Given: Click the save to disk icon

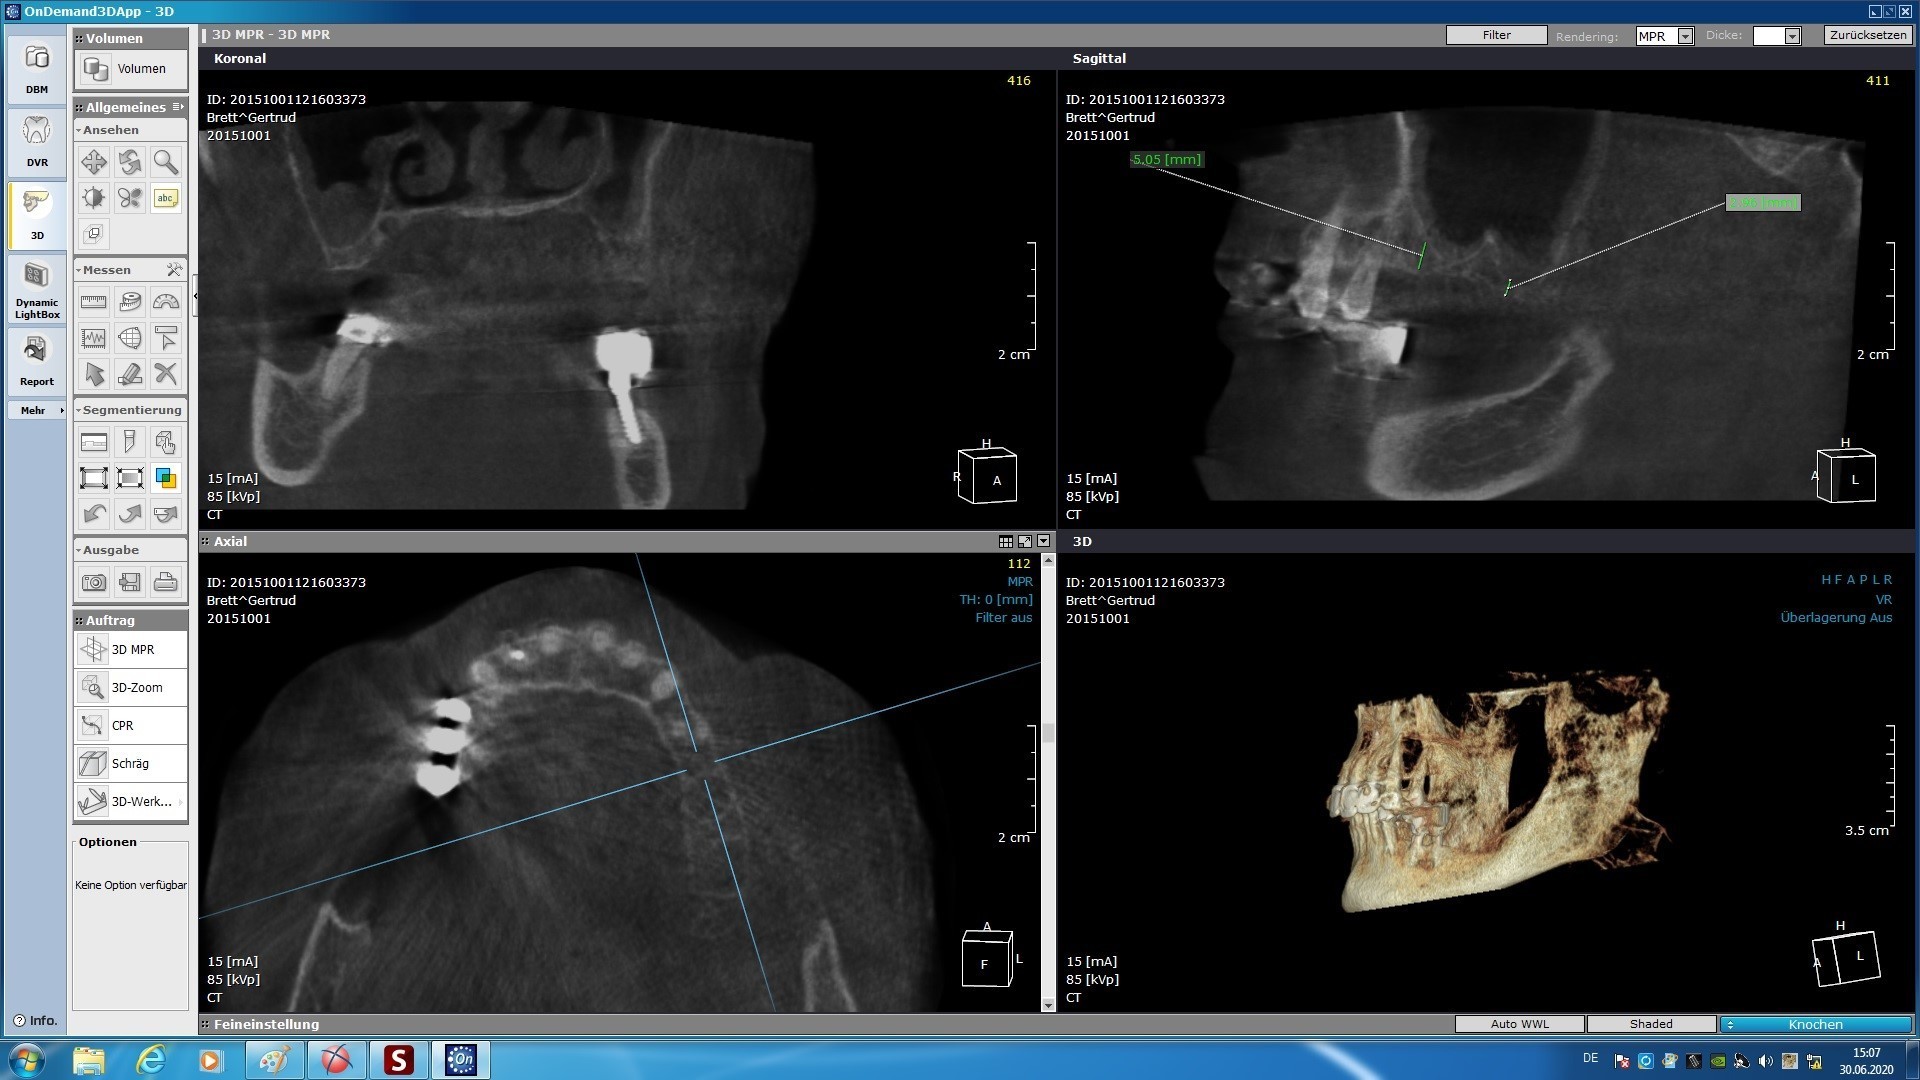Looking at the screenshot, I should point(130,582).
